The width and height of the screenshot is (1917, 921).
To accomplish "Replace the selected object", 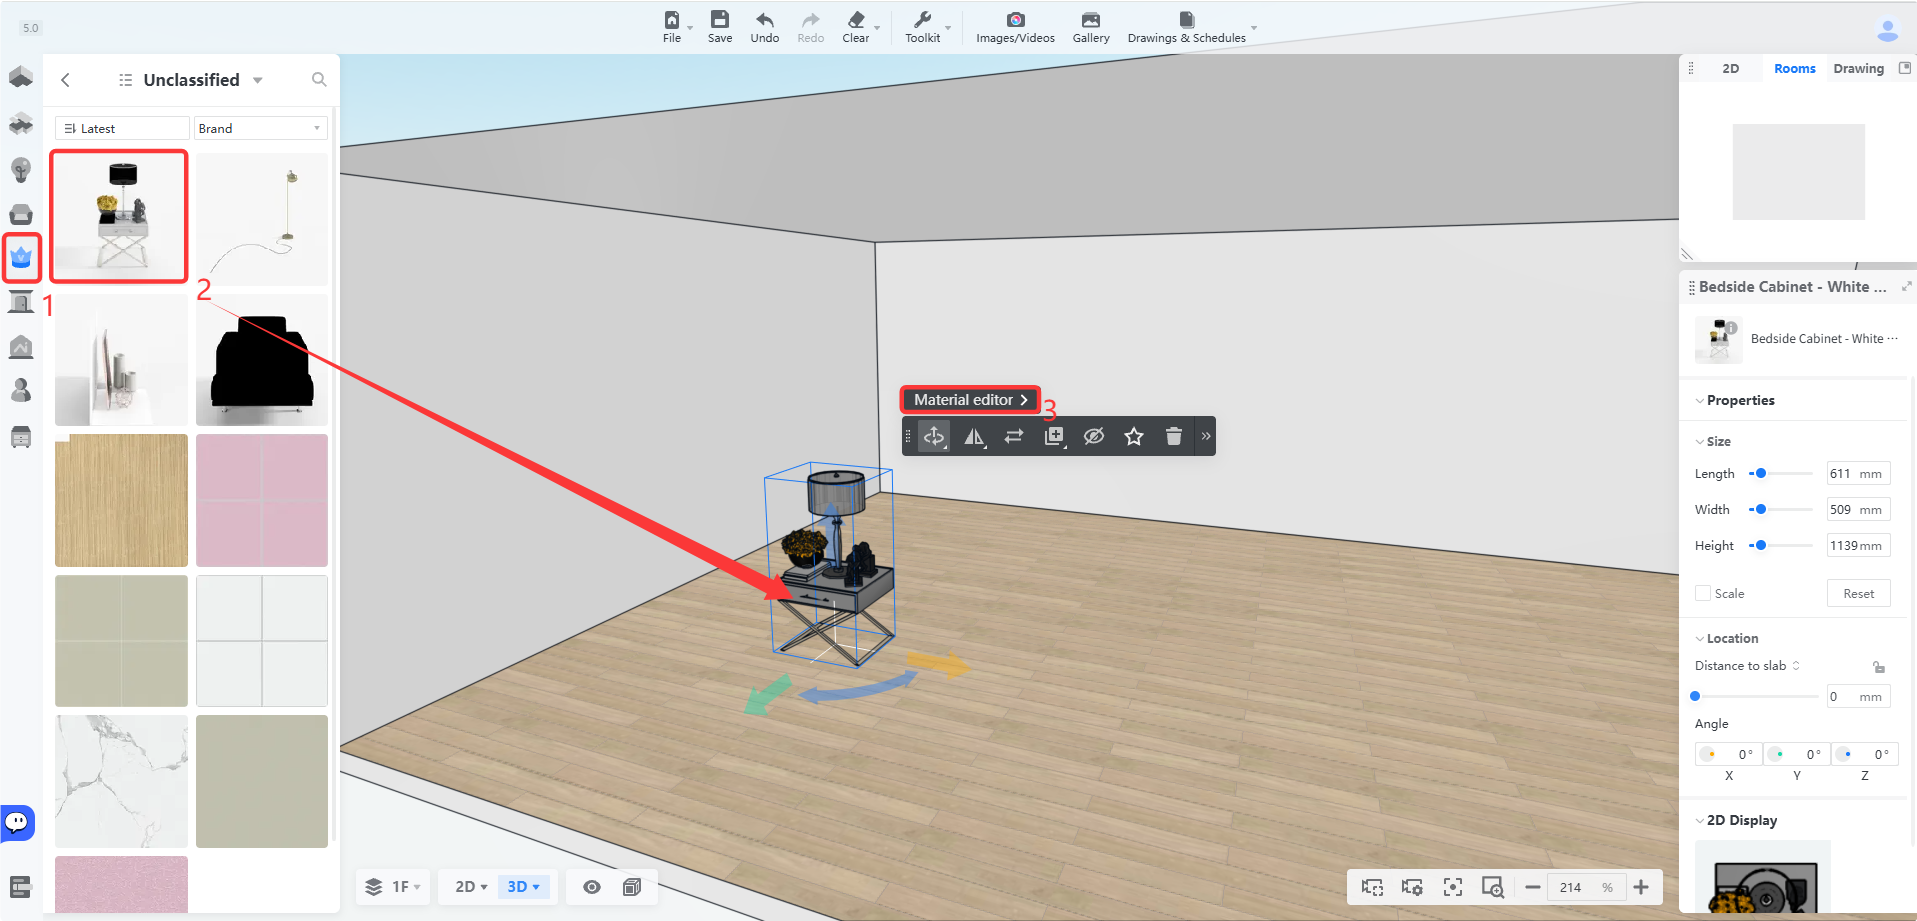I will point(1014,436).
